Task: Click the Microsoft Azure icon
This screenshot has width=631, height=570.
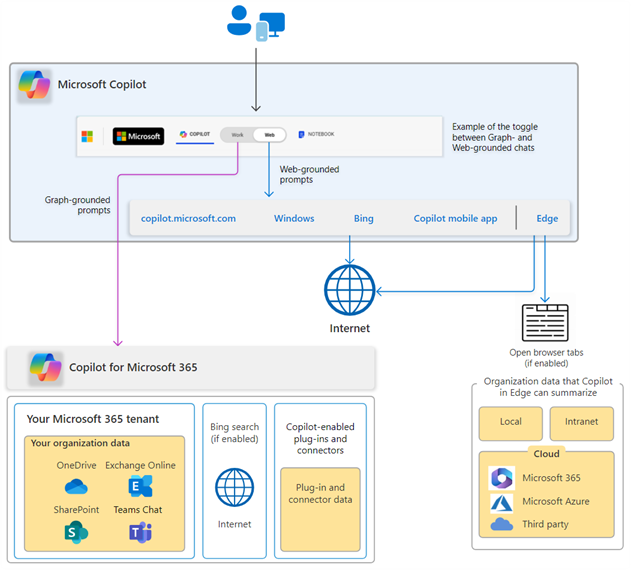Action: tap(501, 503)
